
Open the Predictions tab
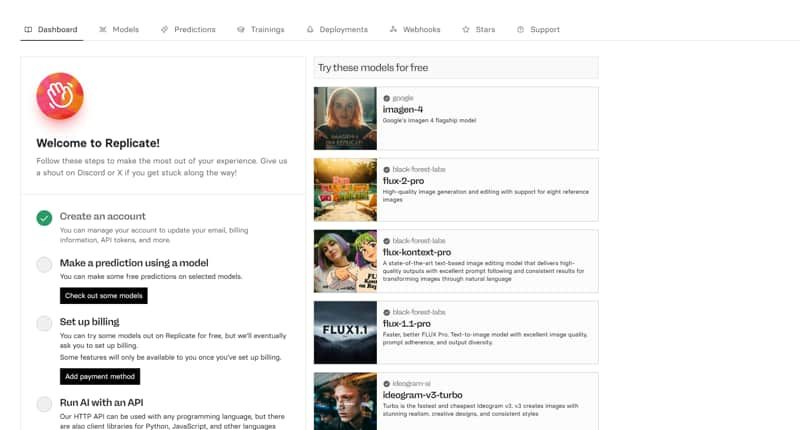(x=194, y=30)
